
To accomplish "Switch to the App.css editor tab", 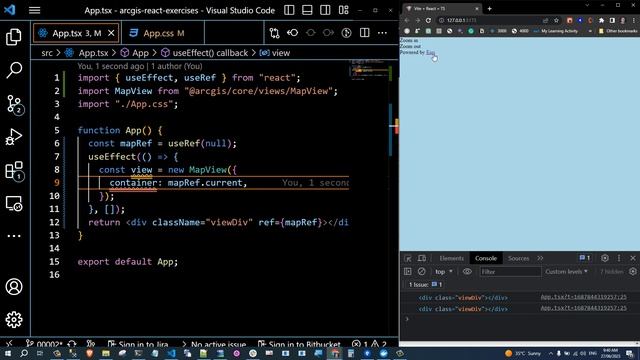I will [x=163, y=33].
